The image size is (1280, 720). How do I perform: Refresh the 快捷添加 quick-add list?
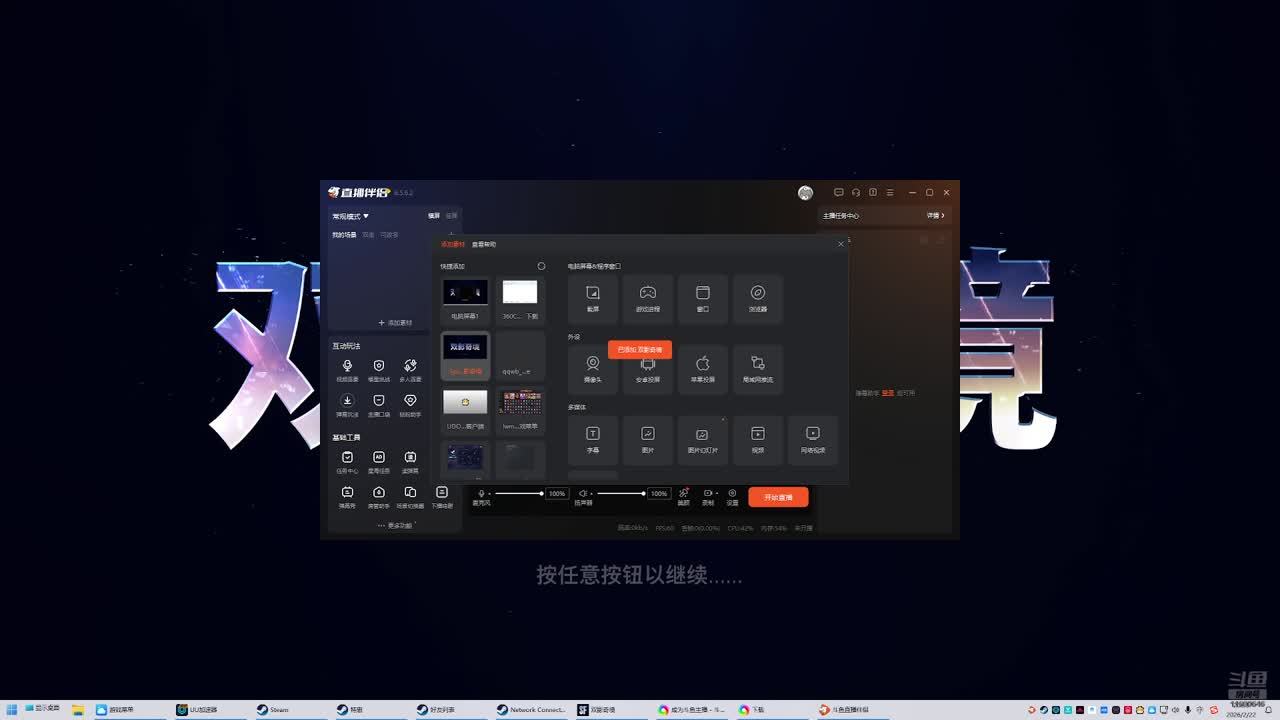[541, 266]
